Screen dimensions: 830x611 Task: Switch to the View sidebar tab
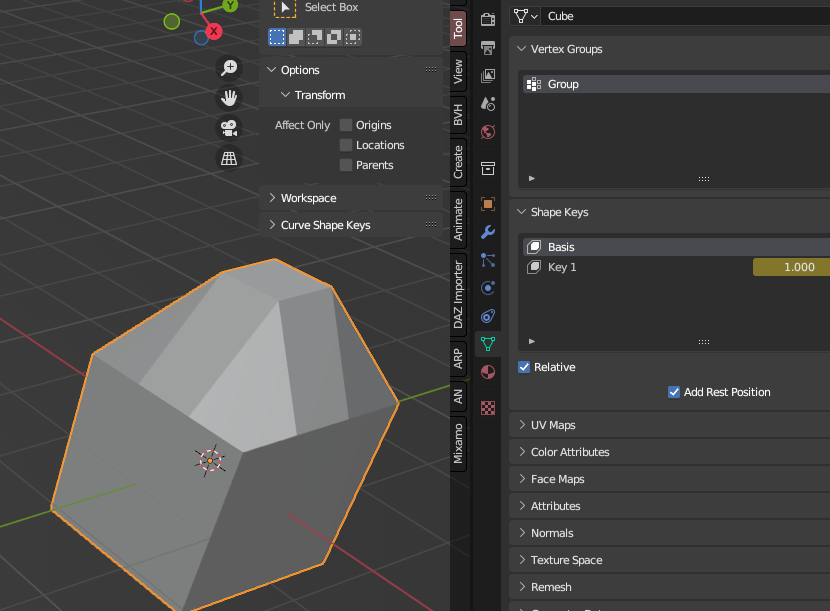(456, 70)
